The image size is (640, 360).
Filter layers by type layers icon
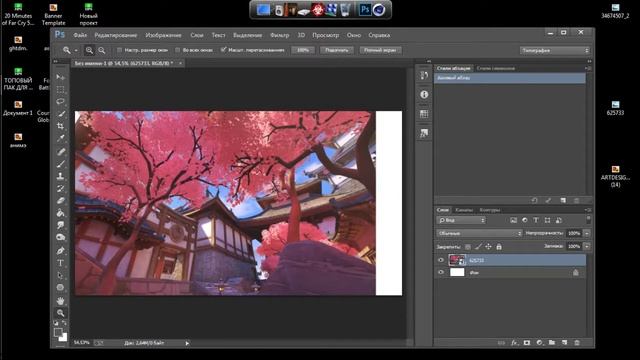(x=536, y=220)
